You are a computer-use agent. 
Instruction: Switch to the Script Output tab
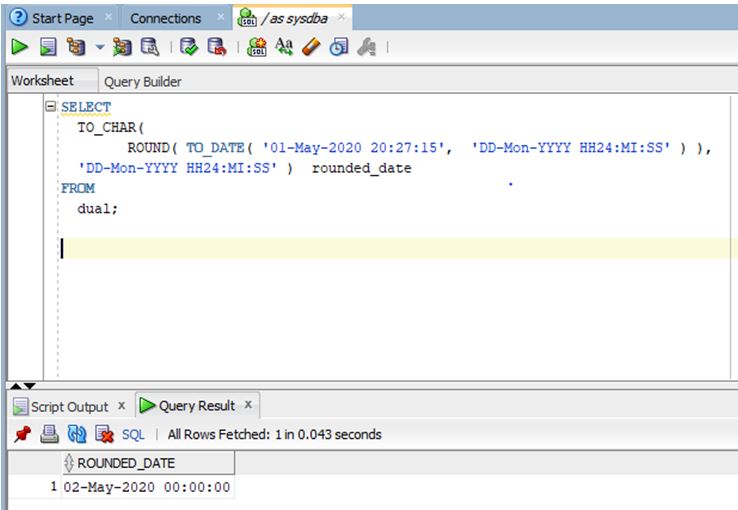[x=69, y=406]
